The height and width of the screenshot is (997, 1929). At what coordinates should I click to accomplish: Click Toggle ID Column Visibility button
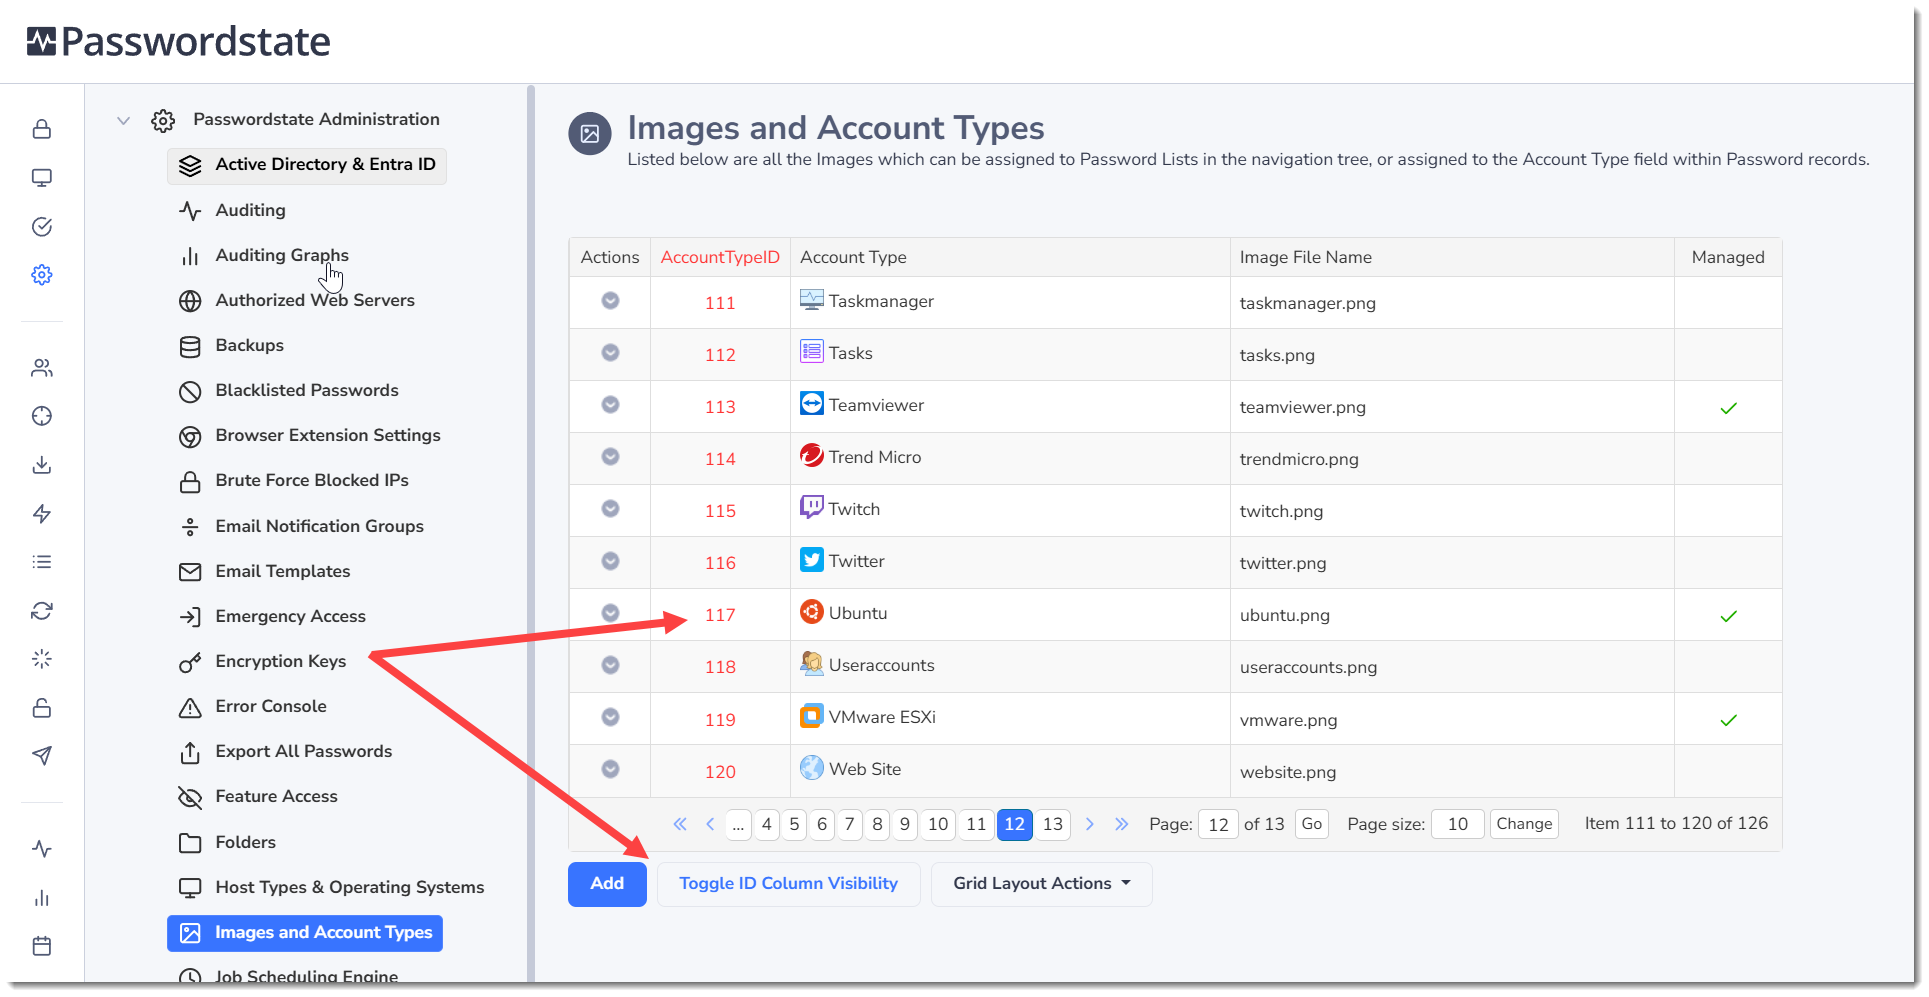788,884
